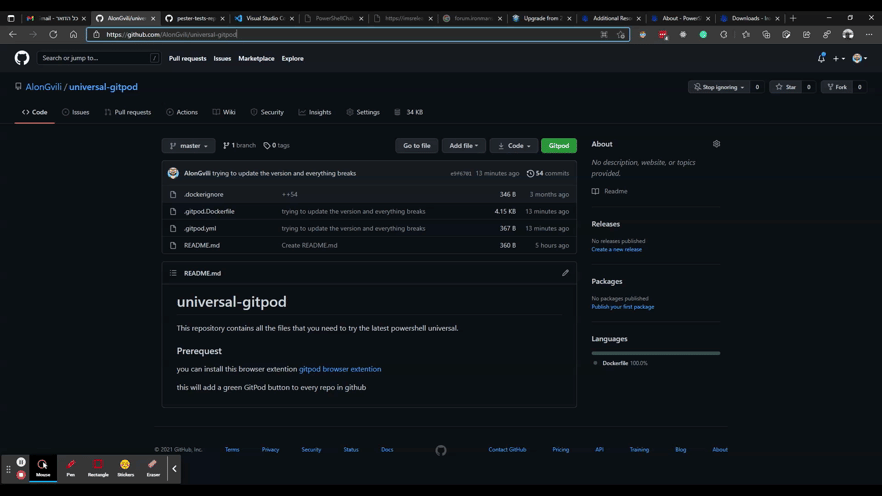Open the .gitpod.Dockerfile file

[209, 211]
